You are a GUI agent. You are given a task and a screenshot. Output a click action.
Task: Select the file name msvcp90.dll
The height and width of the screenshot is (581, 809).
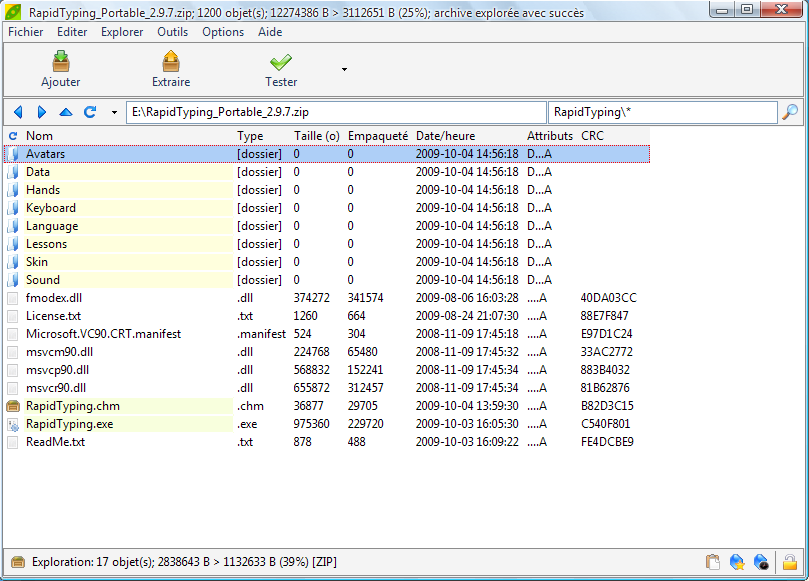point(57,370)
